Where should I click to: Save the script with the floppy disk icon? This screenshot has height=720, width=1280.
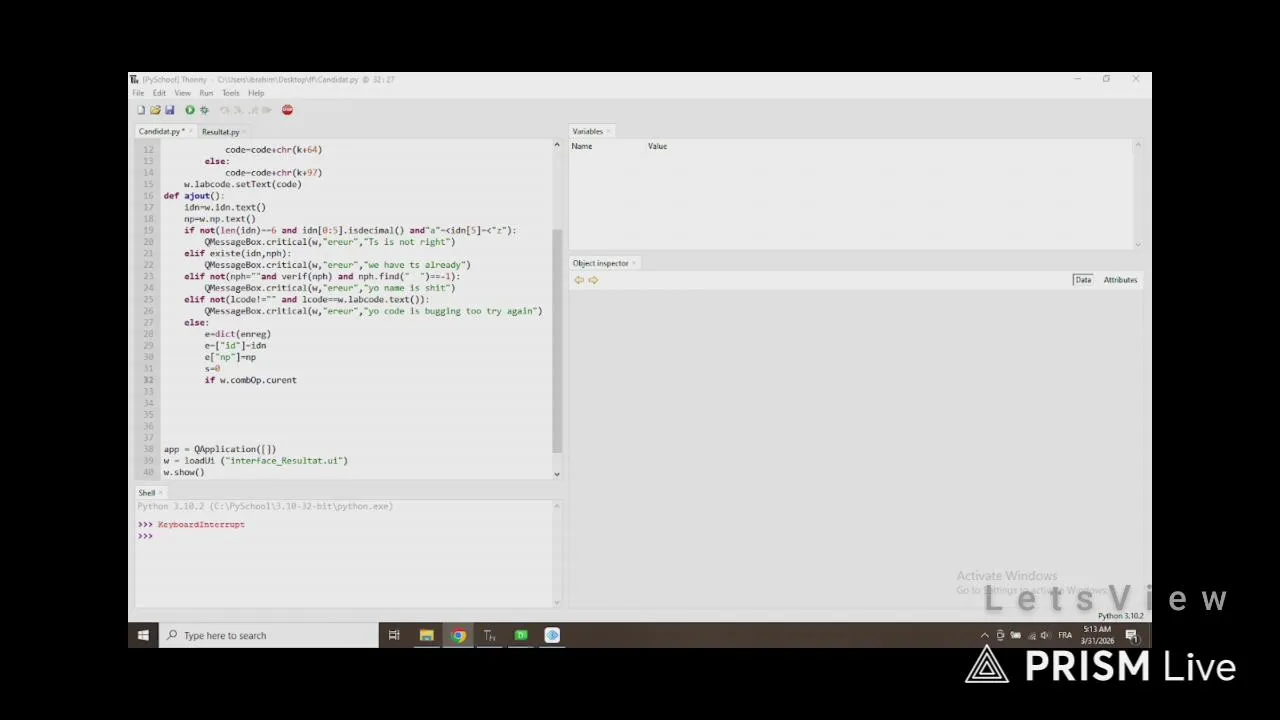pyautogui.click(x=169, y=110)
